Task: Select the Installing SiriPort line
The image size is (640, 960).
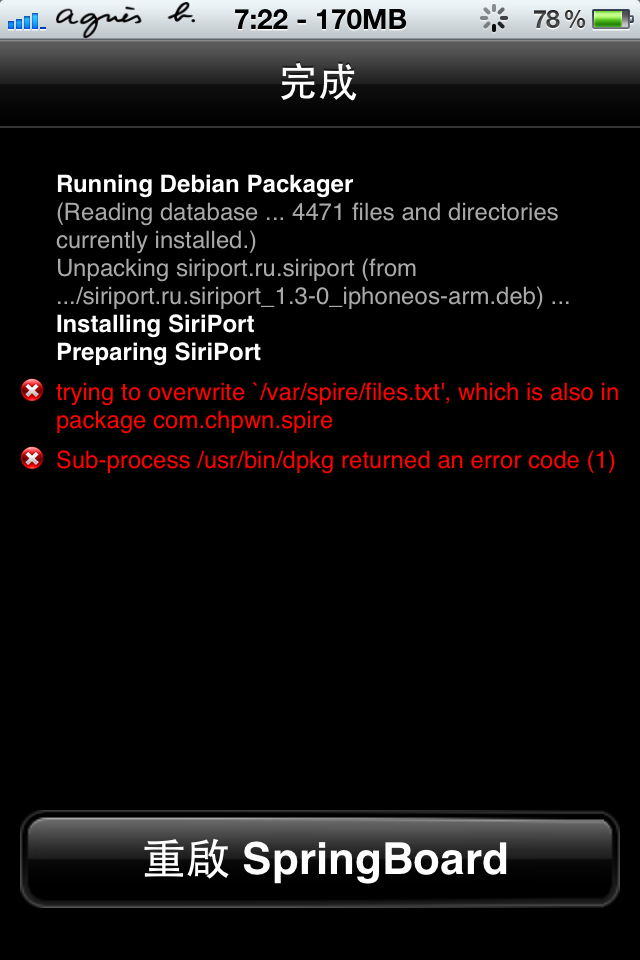Action: (x=155, y=324)
